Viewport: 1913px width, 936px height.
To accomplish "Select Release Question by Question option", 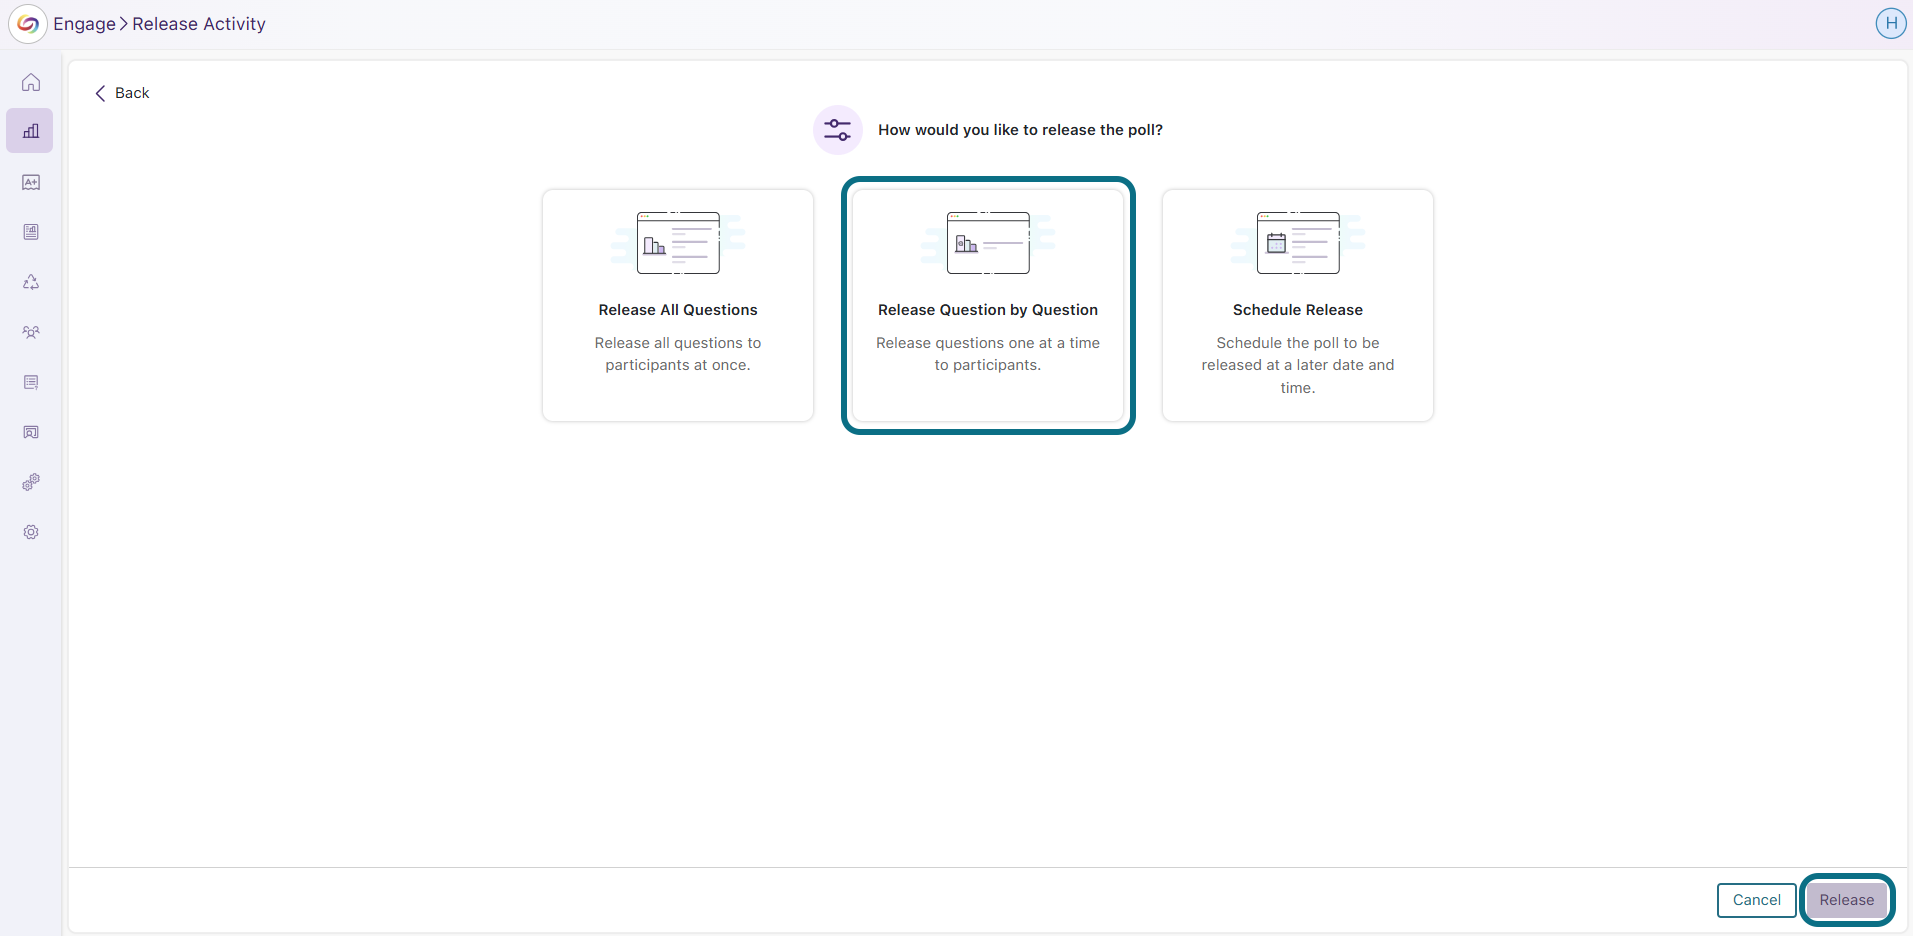I will click(988, 306).
